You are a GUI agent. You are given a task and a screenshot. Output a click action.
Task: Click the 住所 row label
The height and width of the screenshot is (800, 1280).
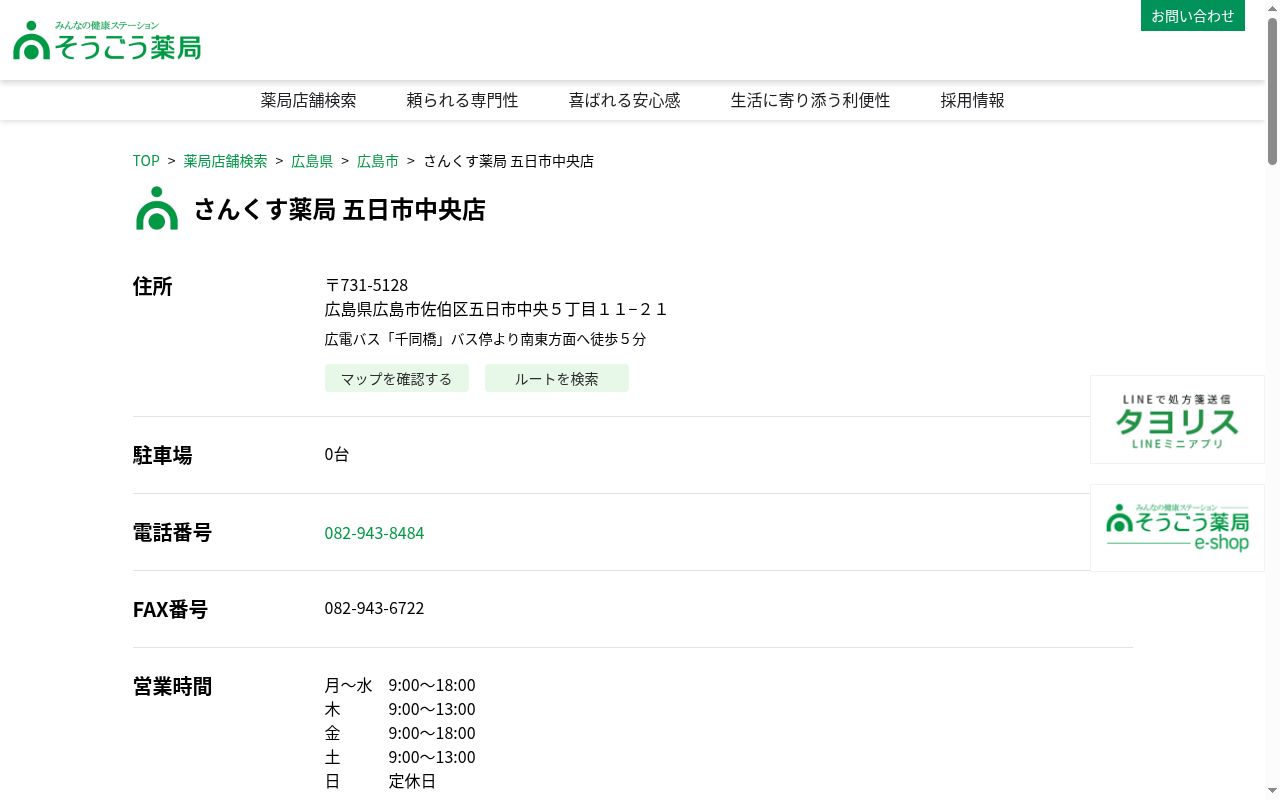click(x=153, y=286)
